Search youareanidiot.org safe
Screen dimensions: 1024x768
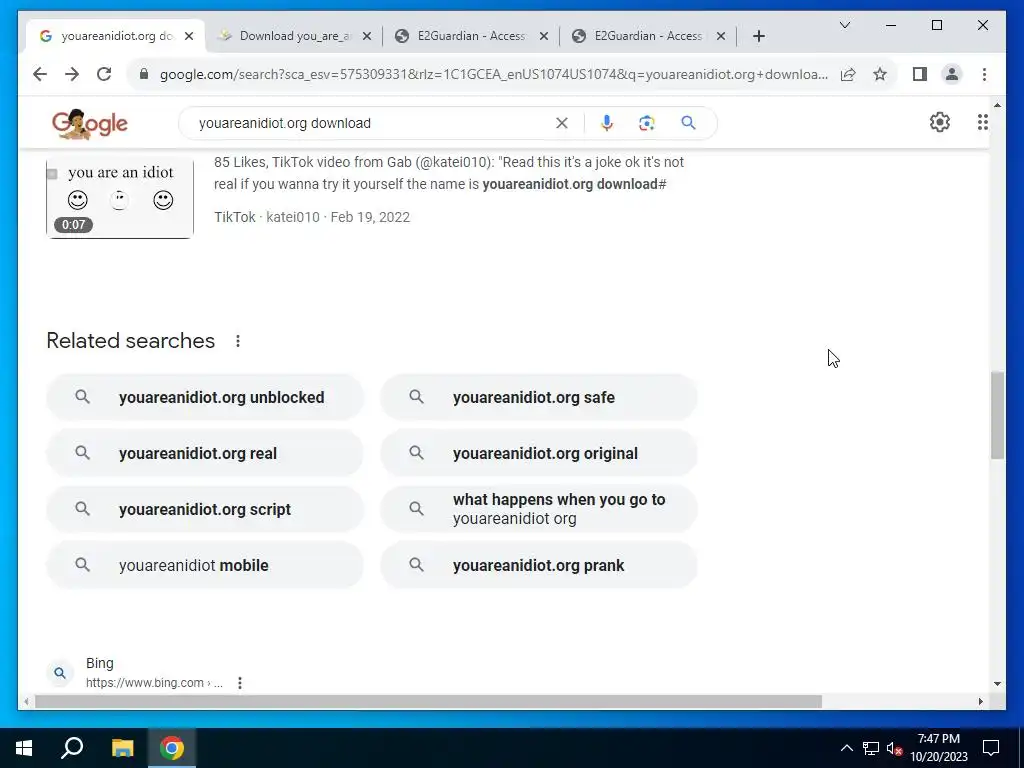(x=539, y=397)
